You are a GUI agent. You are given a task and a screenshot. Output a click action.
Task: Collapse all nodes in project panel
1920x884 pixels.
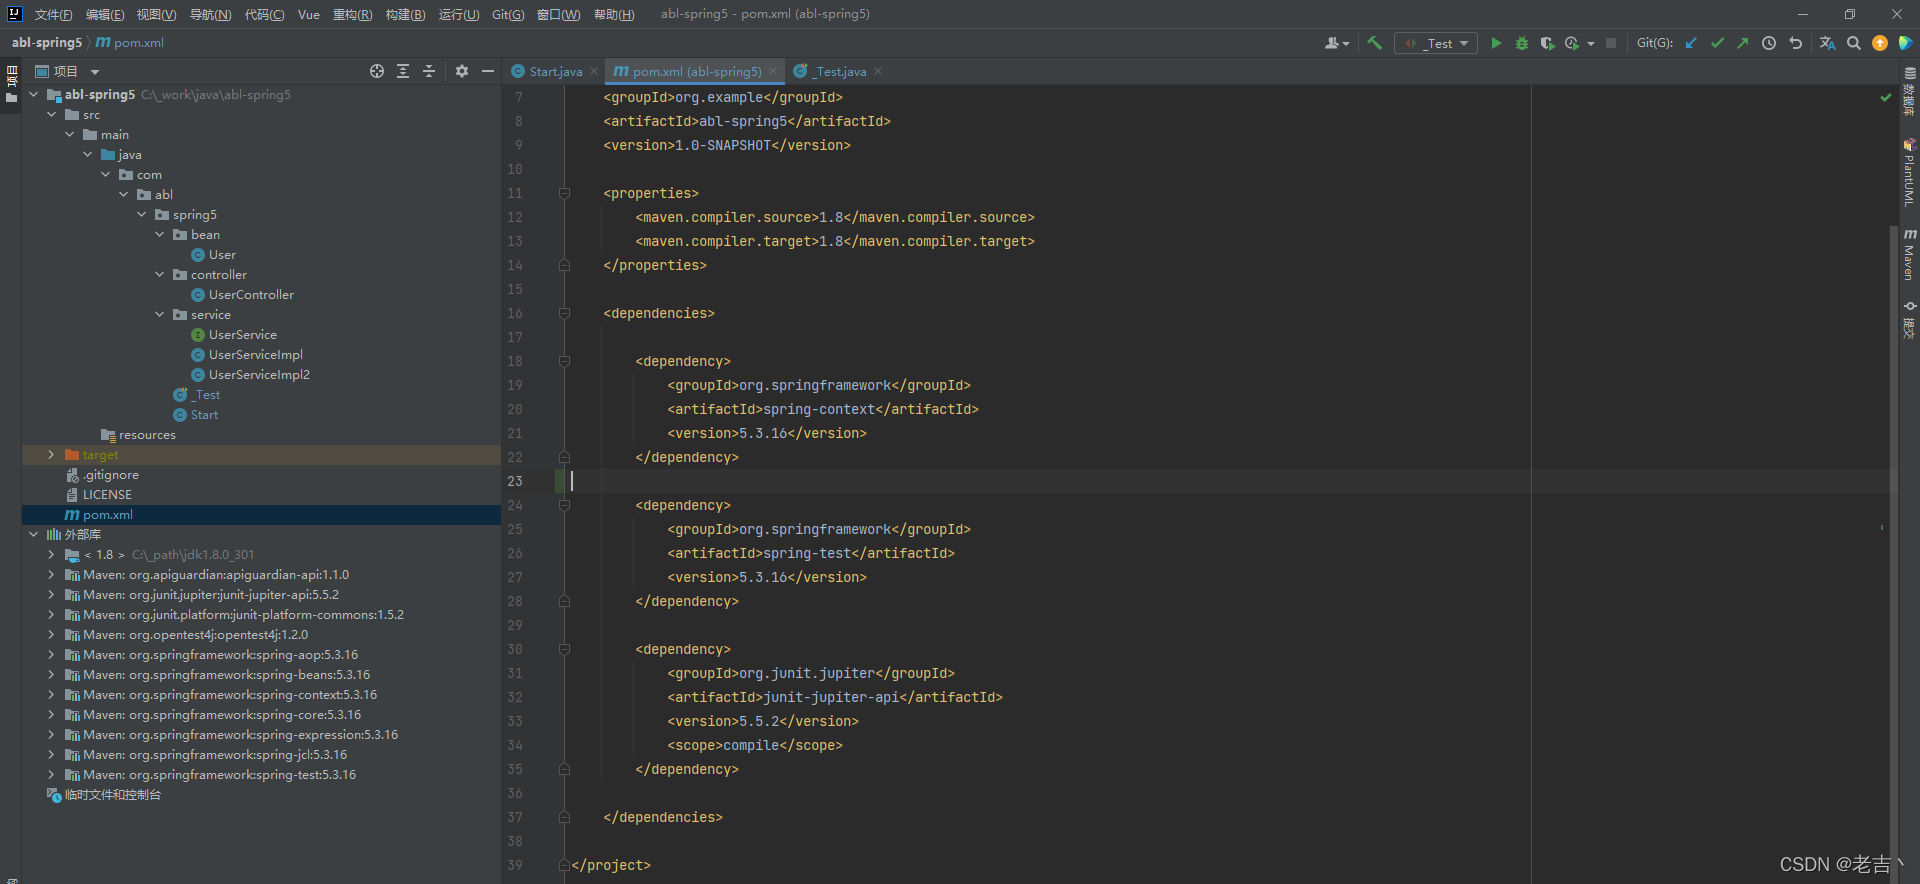coord(429,71)
